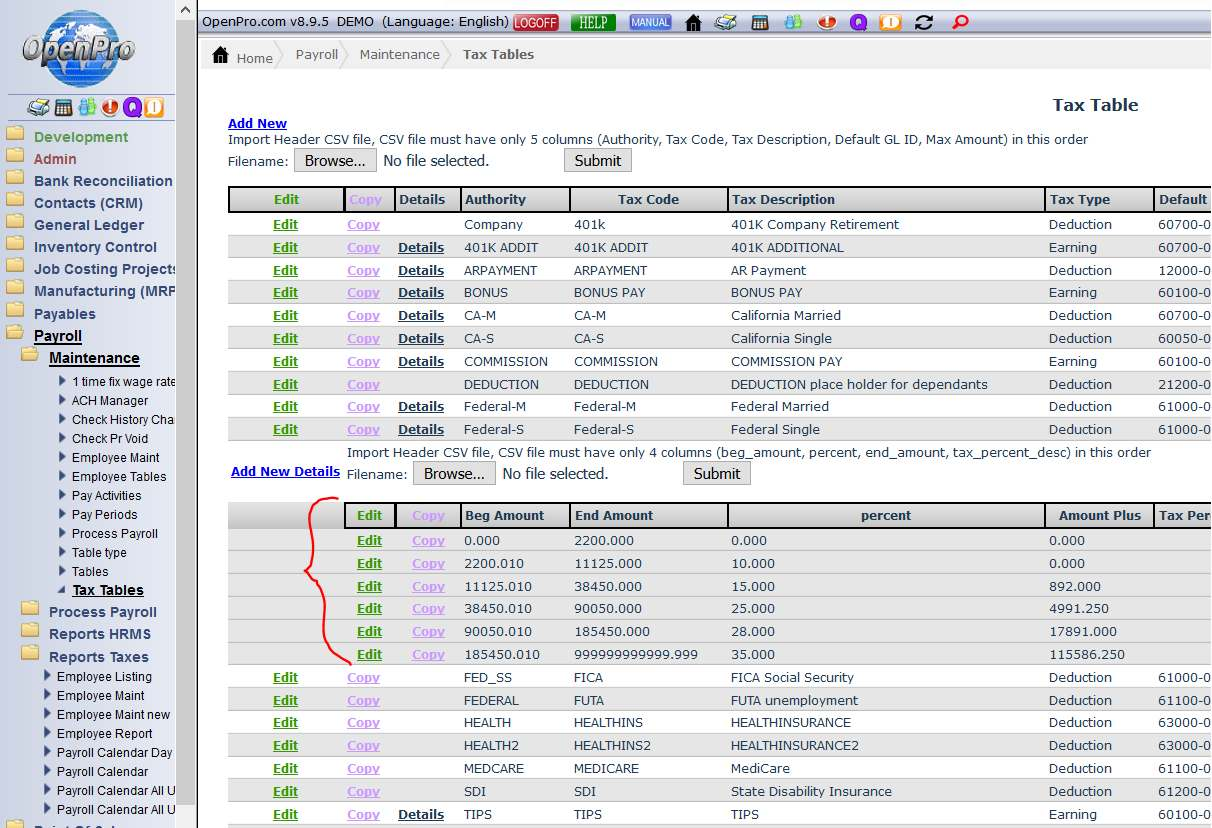1212x828 pixels.
Task: Click the refresh arrows icon in top toolbar
Action: pyautogui.click(x=924, y=22)
